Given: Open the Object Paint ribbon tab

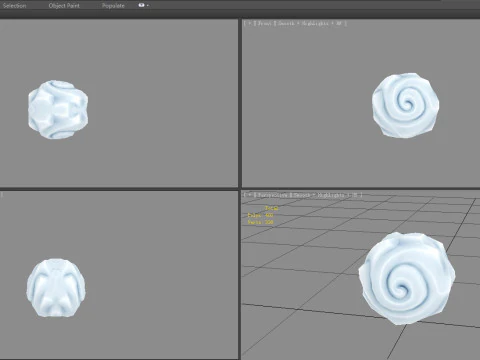Looking at the screenshot, I should point(64,6).
